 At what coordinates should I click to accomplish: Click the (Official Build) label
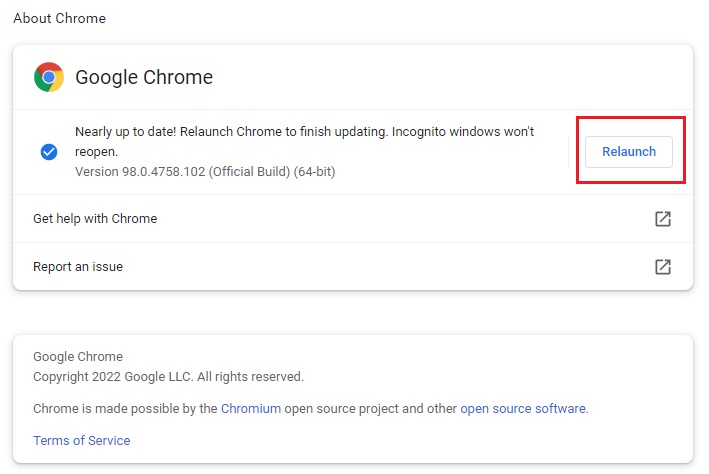(248, 172)
